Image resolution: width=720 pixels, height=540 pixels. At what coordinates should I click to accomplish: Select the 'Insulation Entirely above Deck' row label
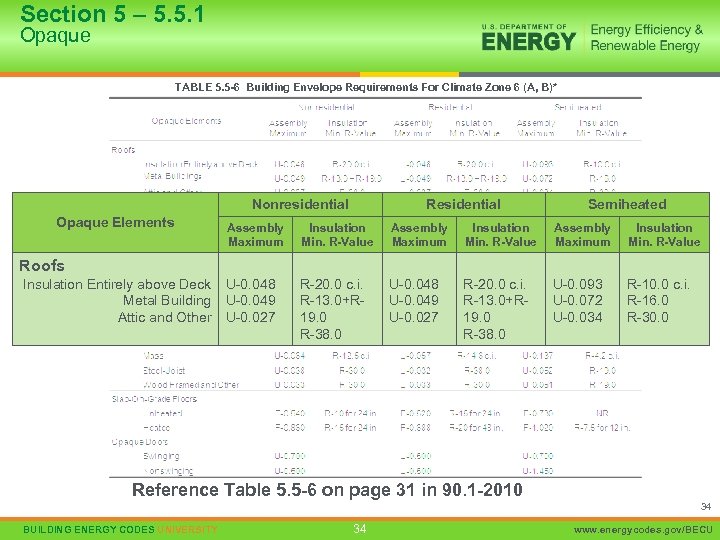[x=117, y=284]
